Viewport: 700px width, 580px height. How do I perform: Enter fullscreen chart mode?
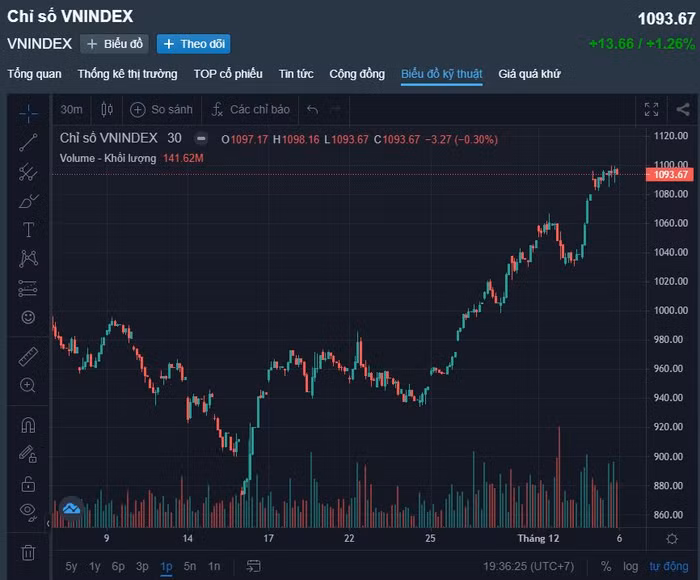coord(651,109)
